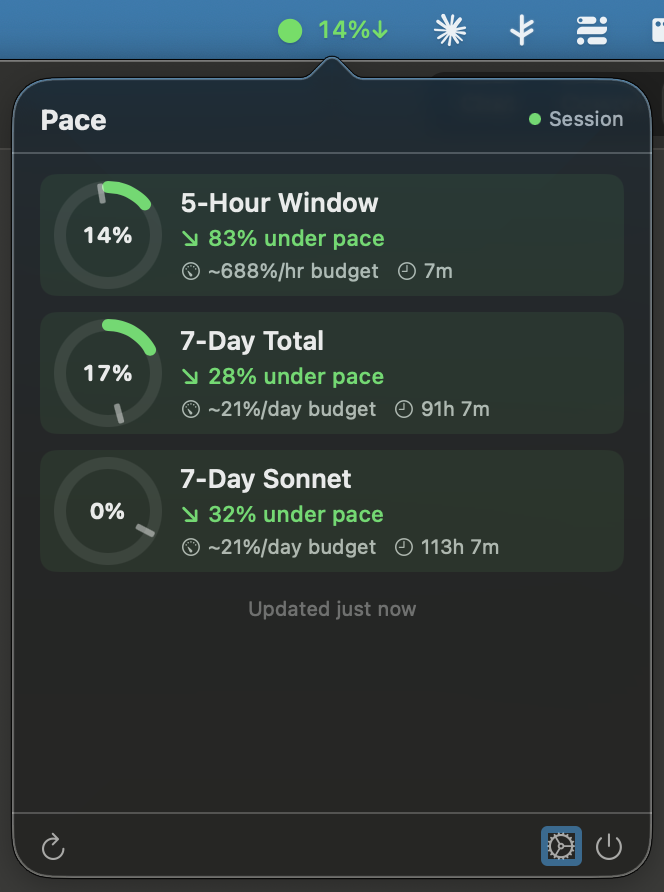Open the 14% pace menu bar item
This screenshot has height=892, width=664.
[343, 29]
